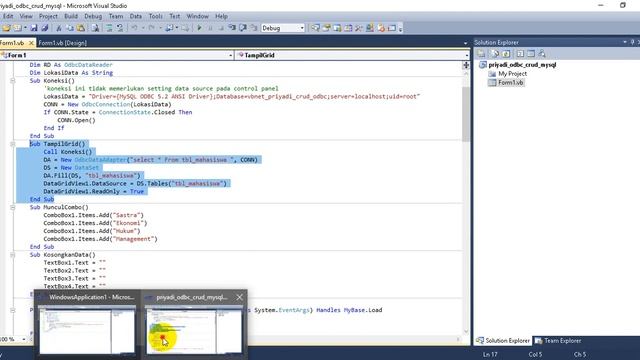Save Form1.vb with the Save icon
This screenshot has width=640, height=360.
point(34,28)
